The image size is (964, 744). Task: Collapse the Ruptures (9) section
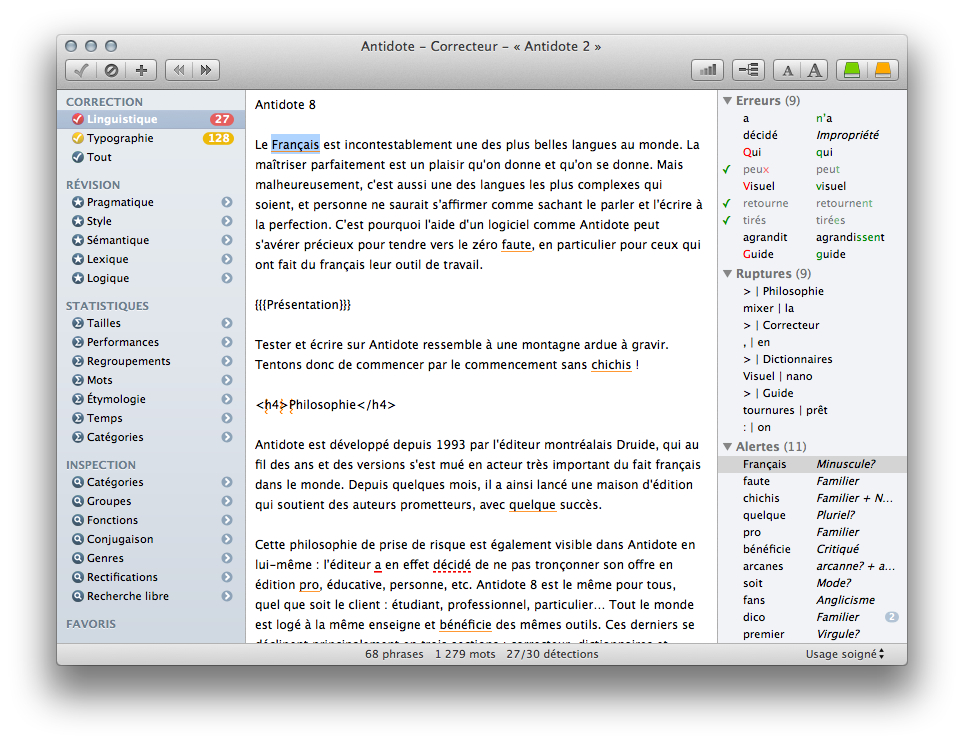click(x=727, y=273)
